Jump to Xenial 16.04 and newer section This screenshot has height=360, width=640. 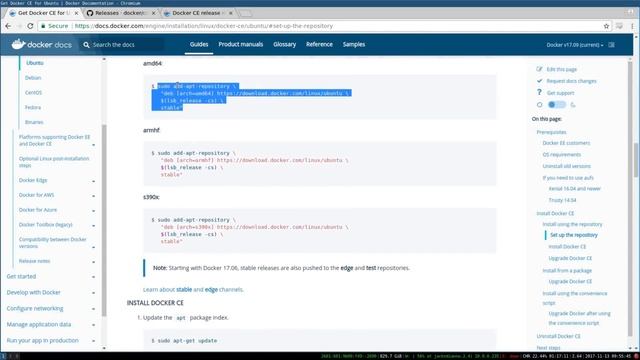pos(575,189)
